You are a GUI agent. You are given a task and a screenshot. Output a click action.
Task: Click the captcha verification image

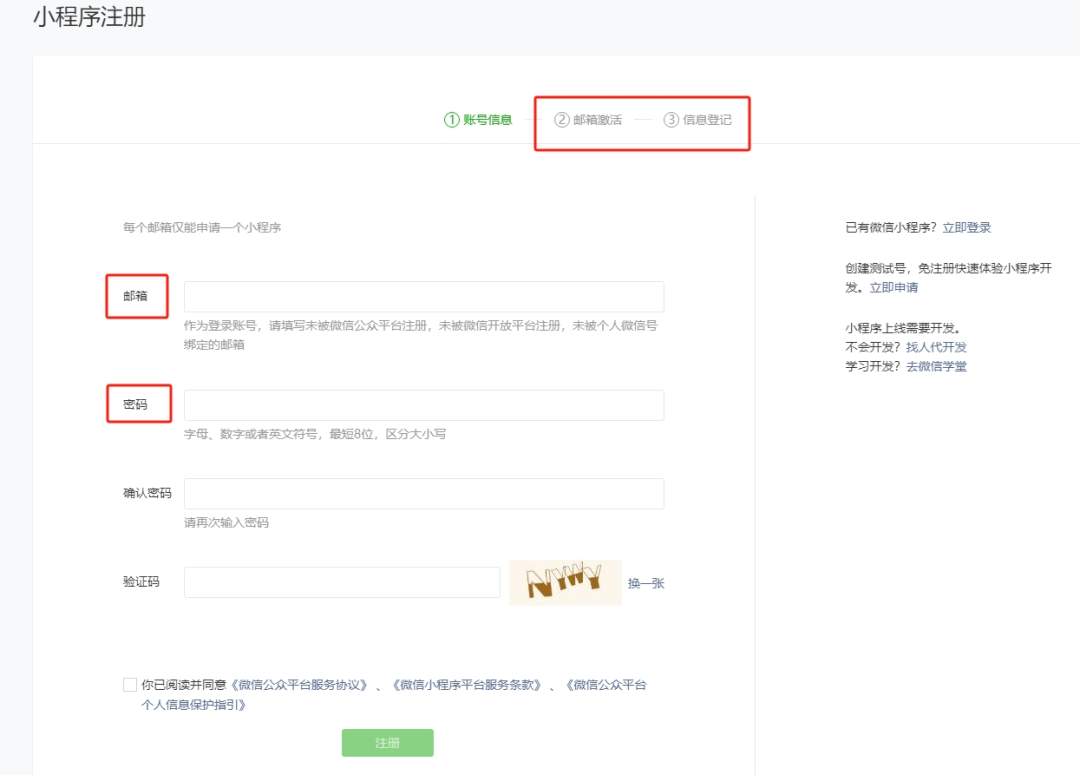[x=565, y=582]
